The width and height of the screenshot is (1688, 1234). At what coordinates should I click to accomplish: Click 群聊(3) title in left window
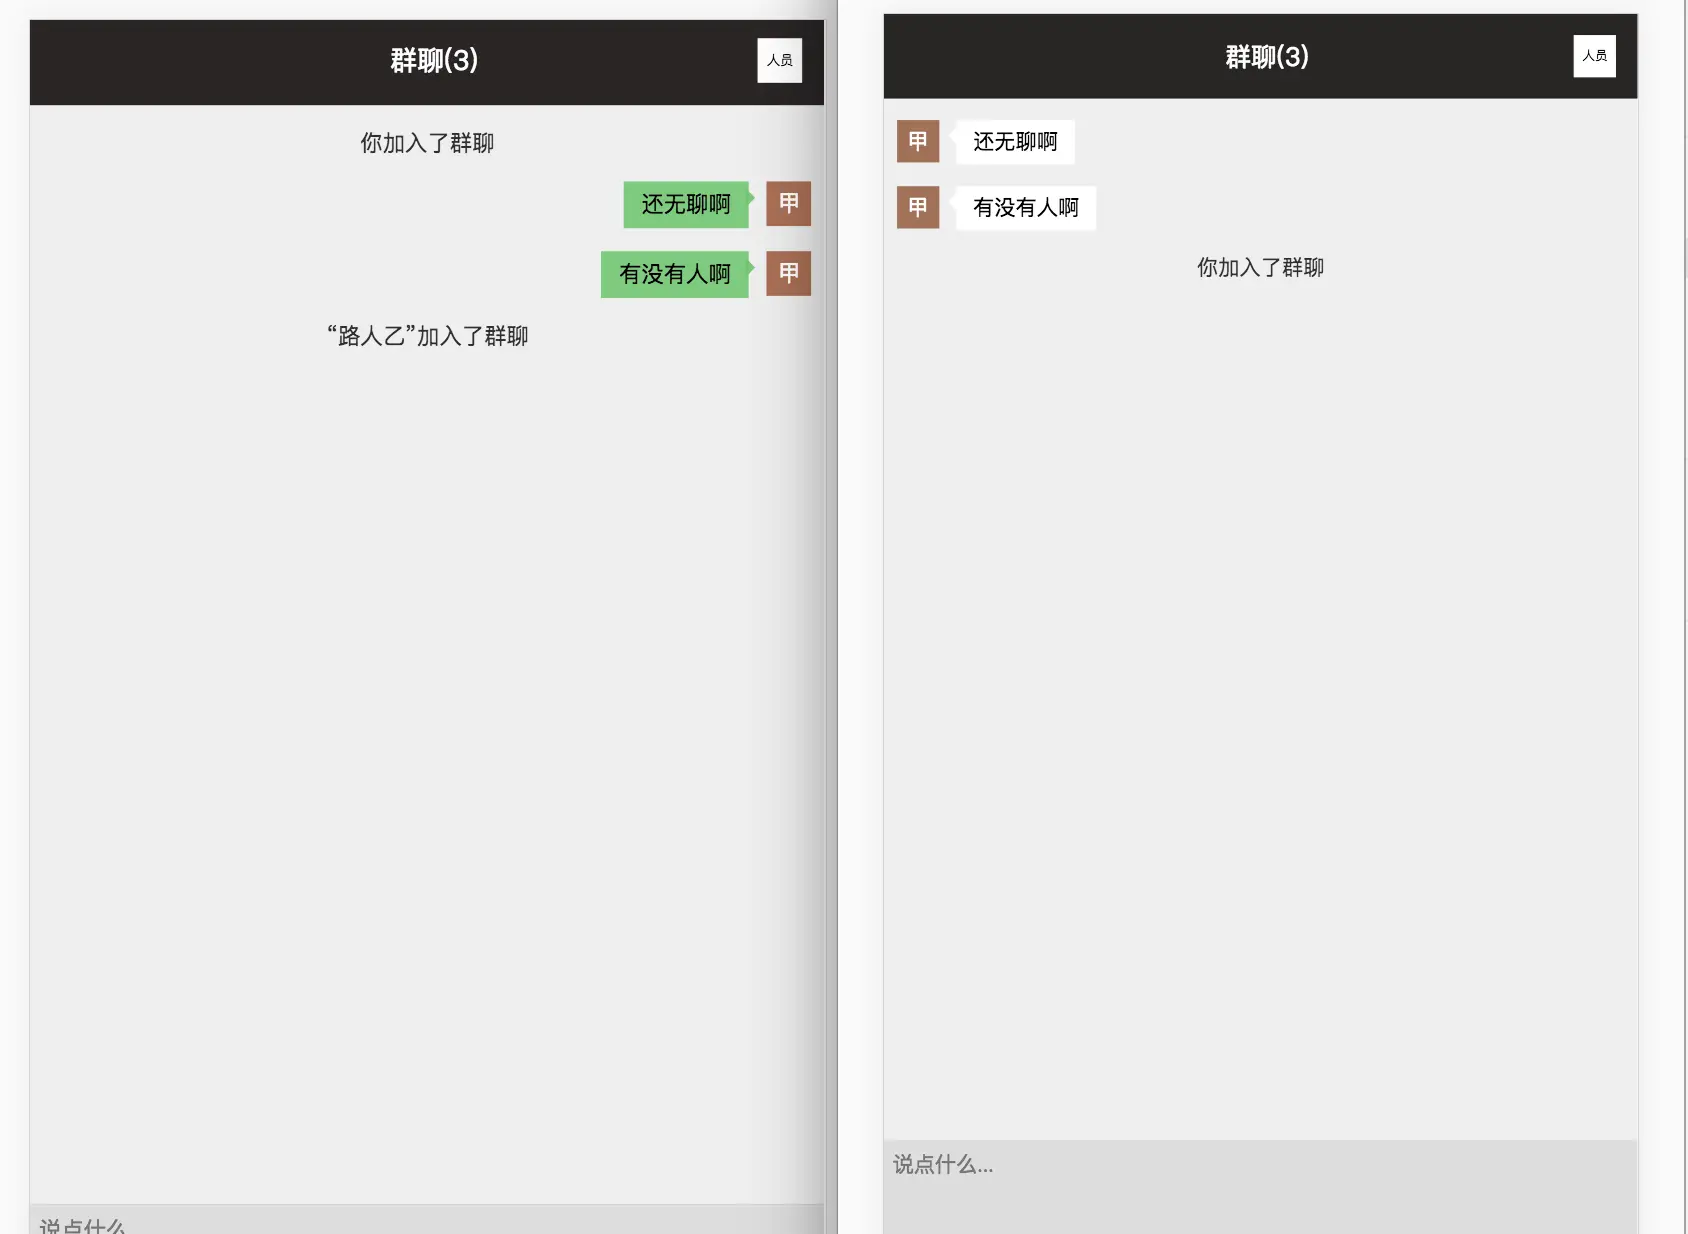[x=434, y=61]
